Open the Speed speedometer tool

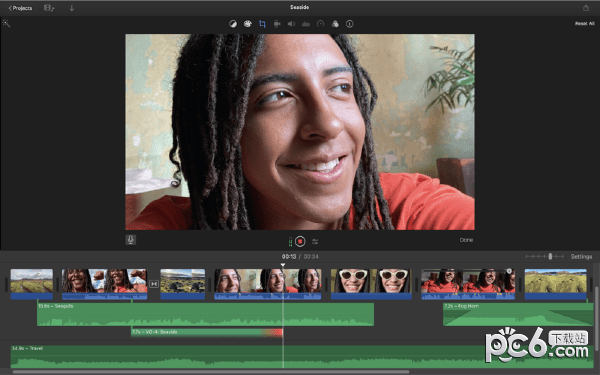320,24
